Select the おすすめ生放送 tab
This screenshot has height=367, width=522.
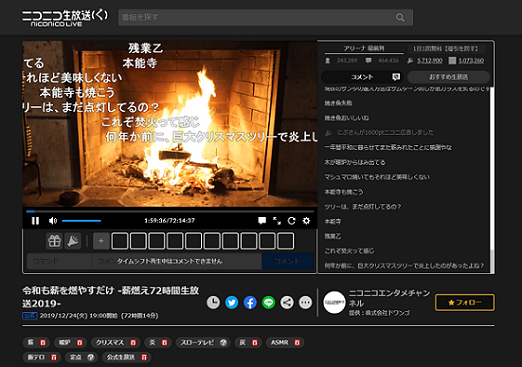point(448,77)
